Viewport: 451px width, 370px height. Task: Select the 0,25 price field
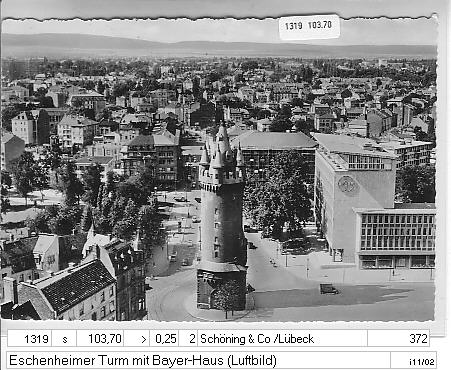[x=164, y=339]
